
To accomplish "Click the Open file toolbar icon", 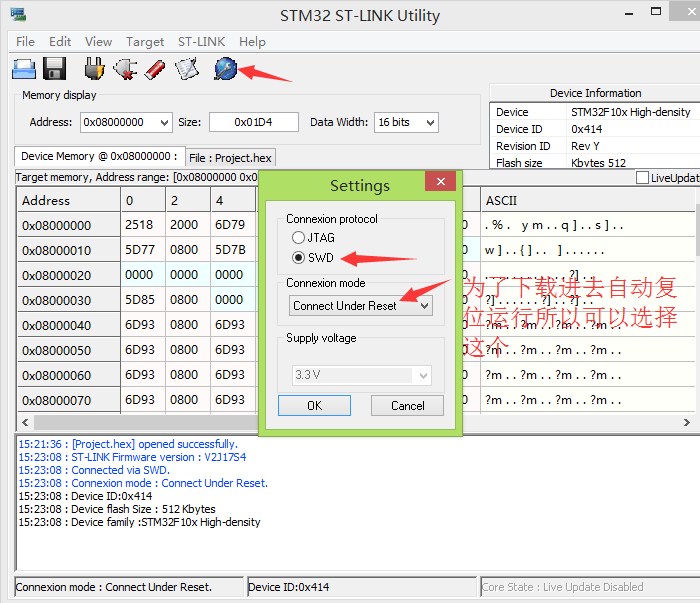I will pos(24,69).
